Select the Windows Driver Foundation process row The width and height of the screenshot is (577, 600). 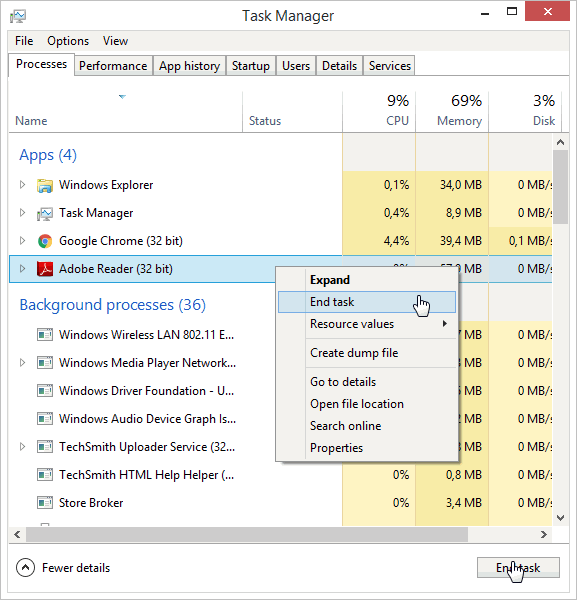click(281, 391)
